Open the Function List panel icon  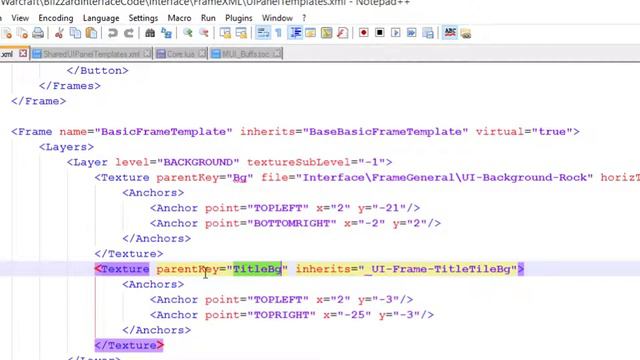pos(342,33)
